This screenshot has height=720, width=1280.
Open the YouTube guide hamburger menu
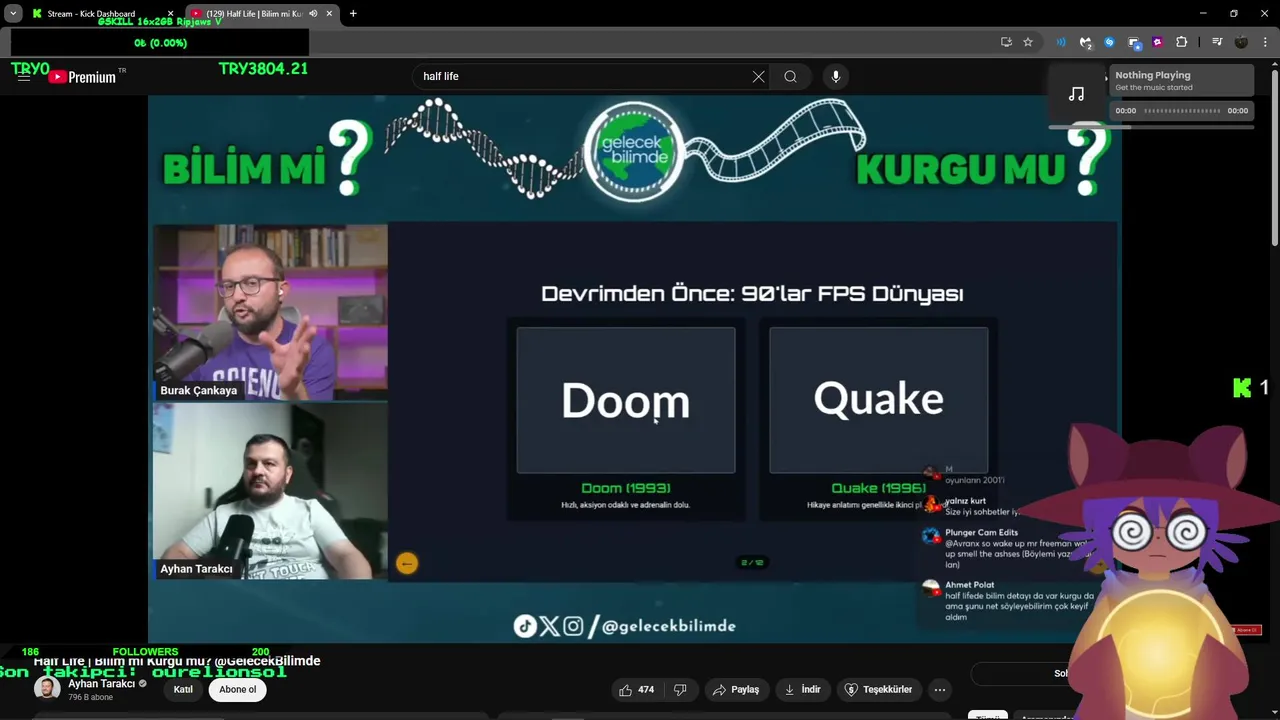tap(23, 76)
